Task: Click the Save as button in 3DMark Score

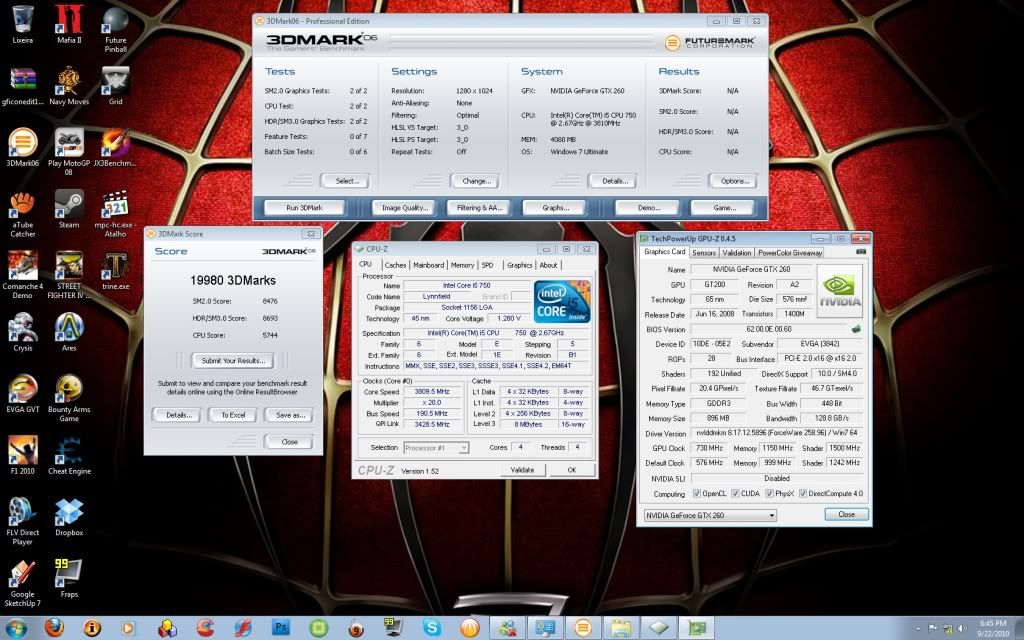Action: tap(289, 415)
